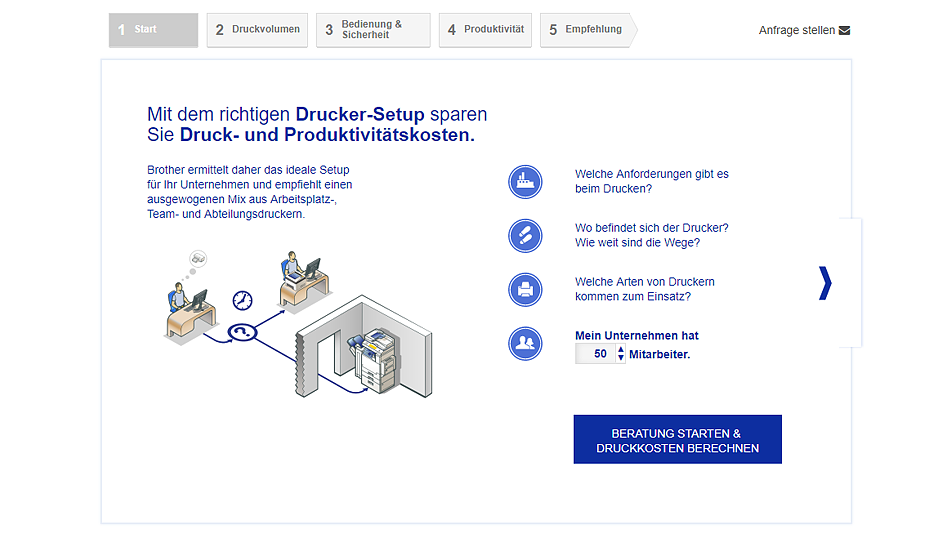Click the Mitarbeiter number field showing 50
Viewport: 950px width, 534px height.
pyautogui.click(x=599, y=354)
